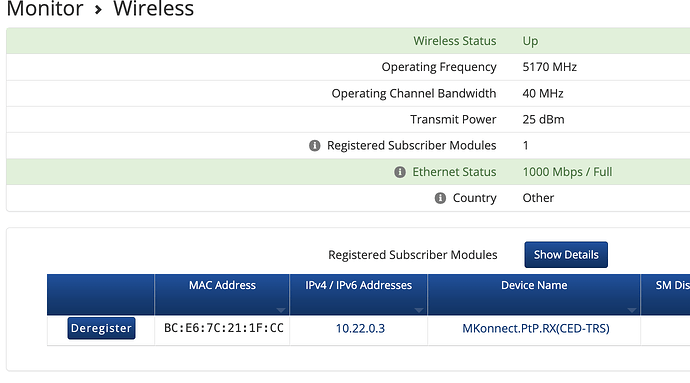Select the SM Dis column header

[x=665, y=294]
